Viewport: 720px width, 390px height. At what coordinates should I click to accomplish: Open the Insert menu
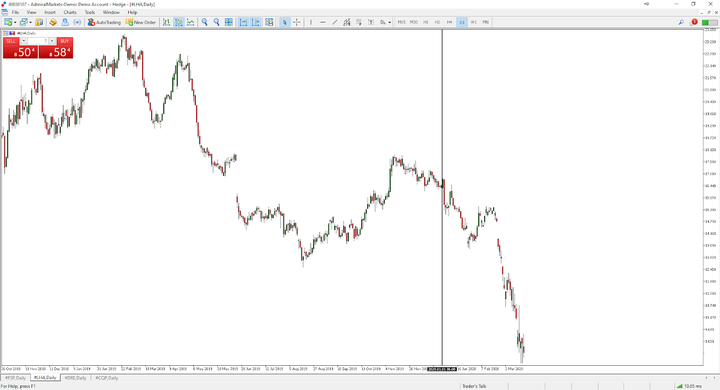point(50,12)
